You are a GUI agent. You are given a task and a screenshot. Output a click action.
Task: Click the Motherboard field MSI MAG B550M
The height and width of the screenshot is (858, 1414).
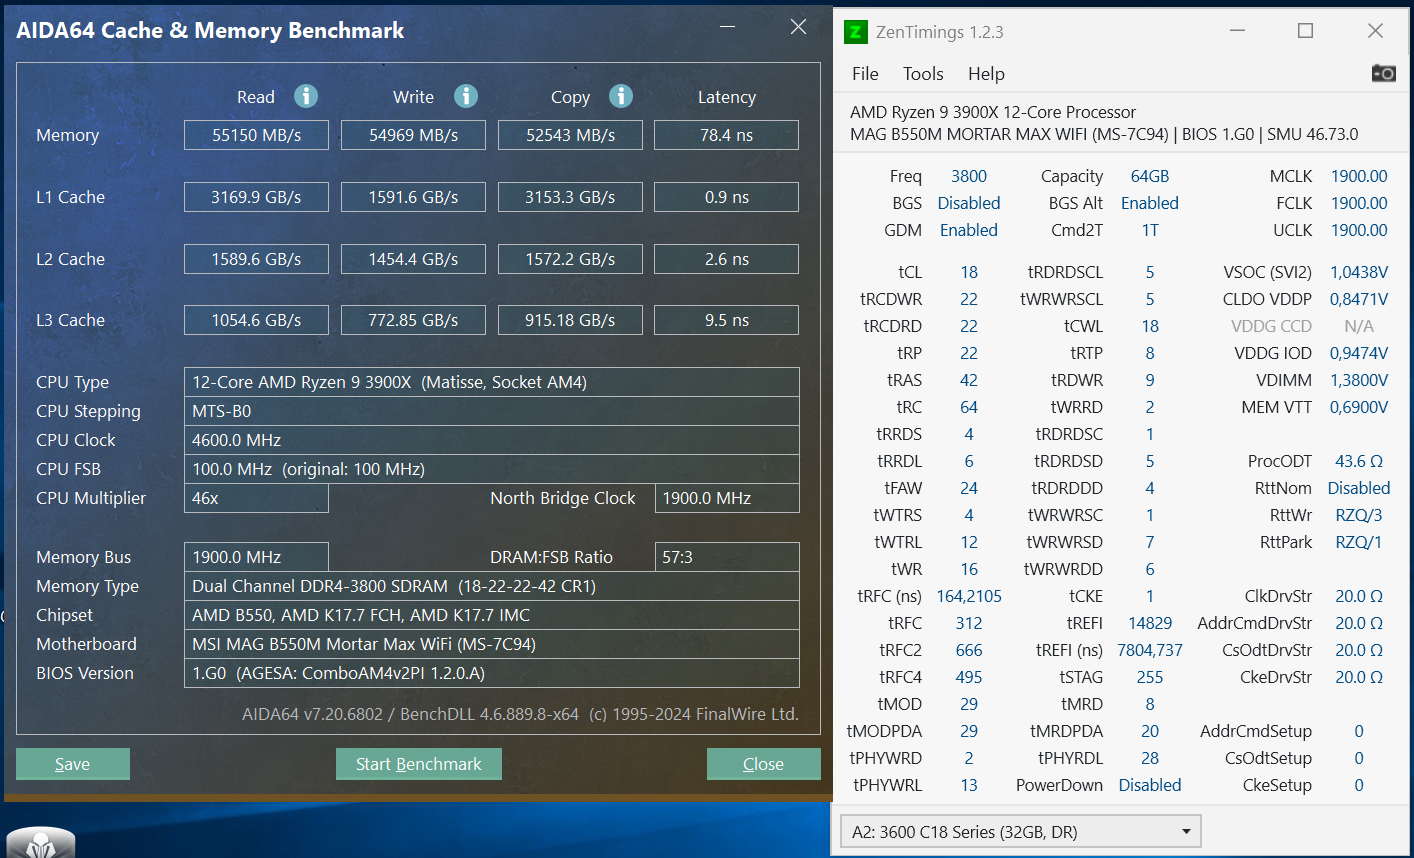tap(492, 644)
